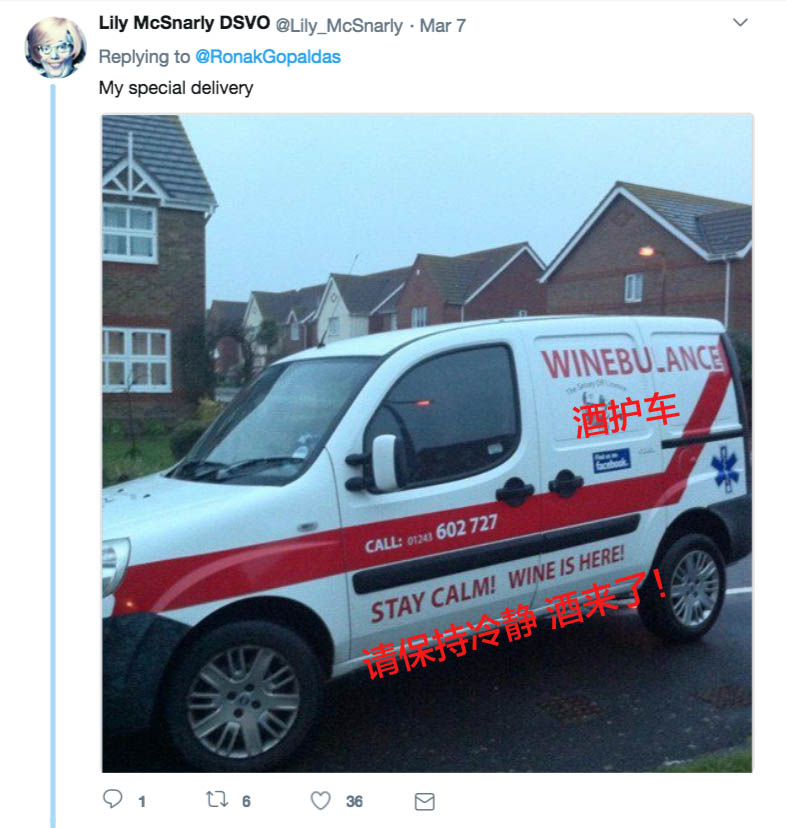This screenshot has width=786, height=828.
Task: Click the tweet text My special delivery
Action: 176,88
